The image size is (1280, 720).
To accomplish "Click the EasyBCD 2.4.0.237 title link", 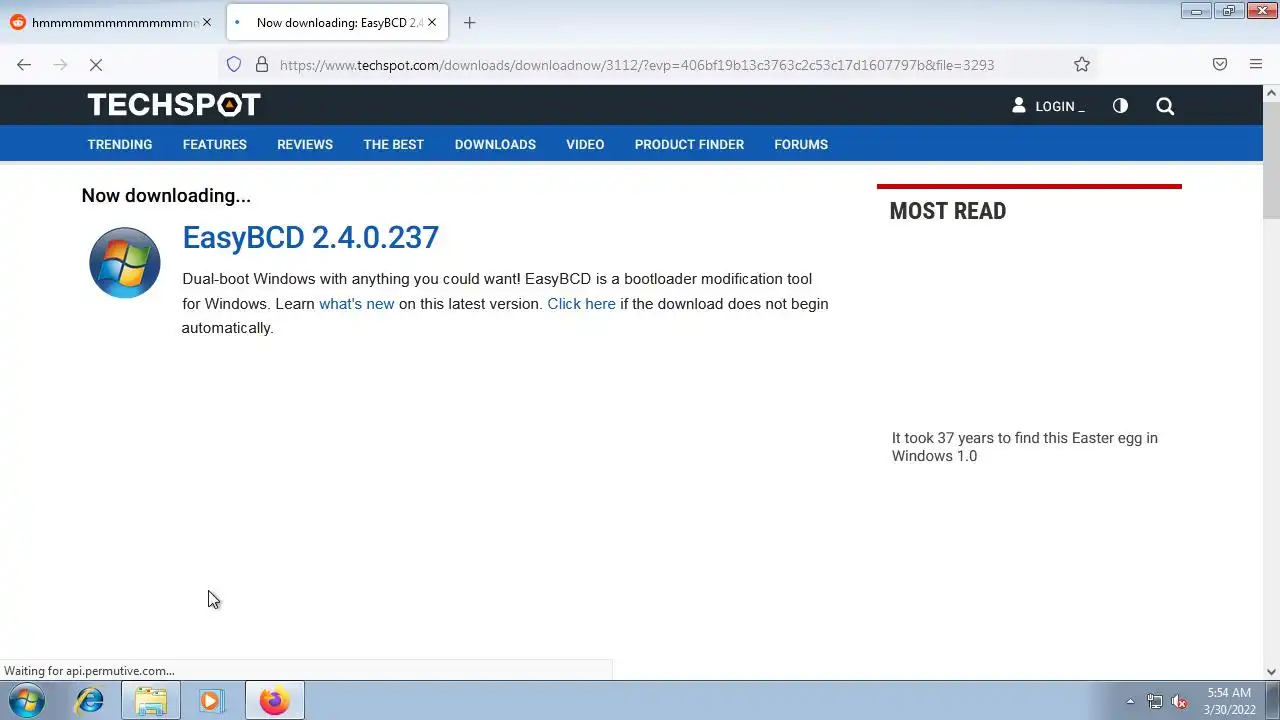I will 310,237.
